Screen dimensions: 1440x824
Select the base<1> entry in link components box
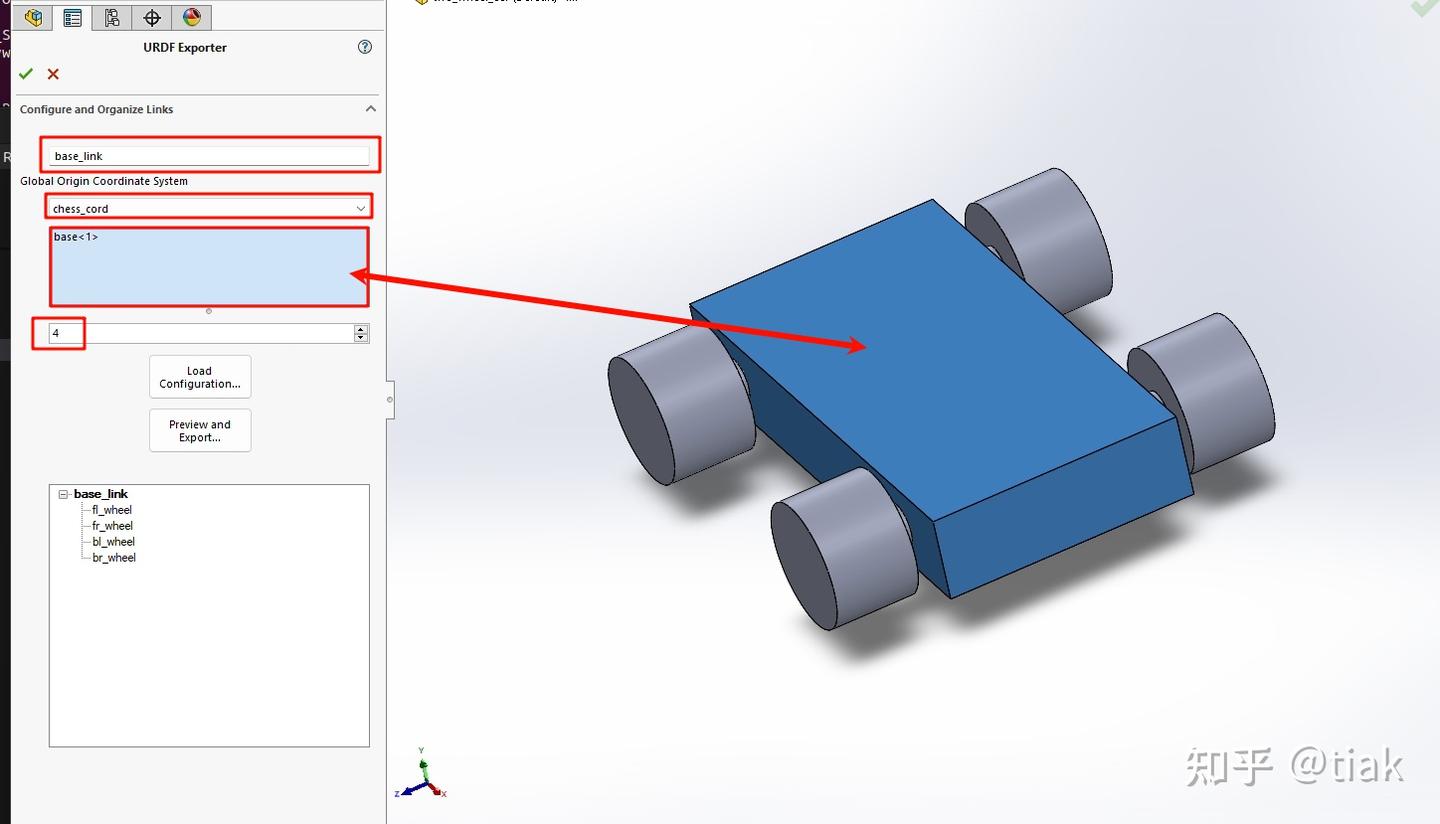pos(76,237)
